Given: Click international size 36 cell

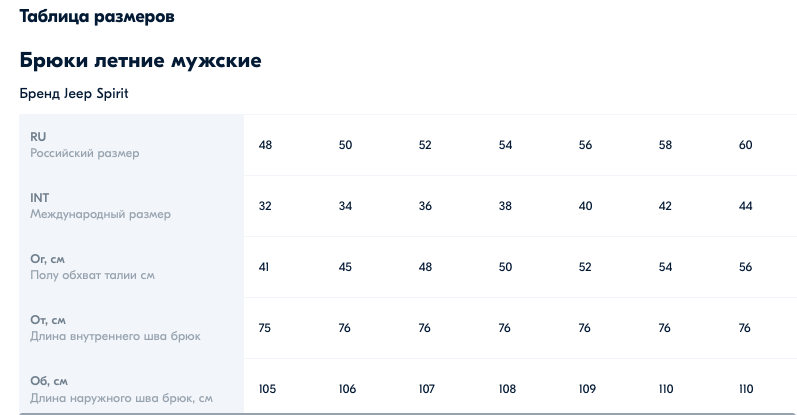Looking at the screenshot, I should (425, 206).
